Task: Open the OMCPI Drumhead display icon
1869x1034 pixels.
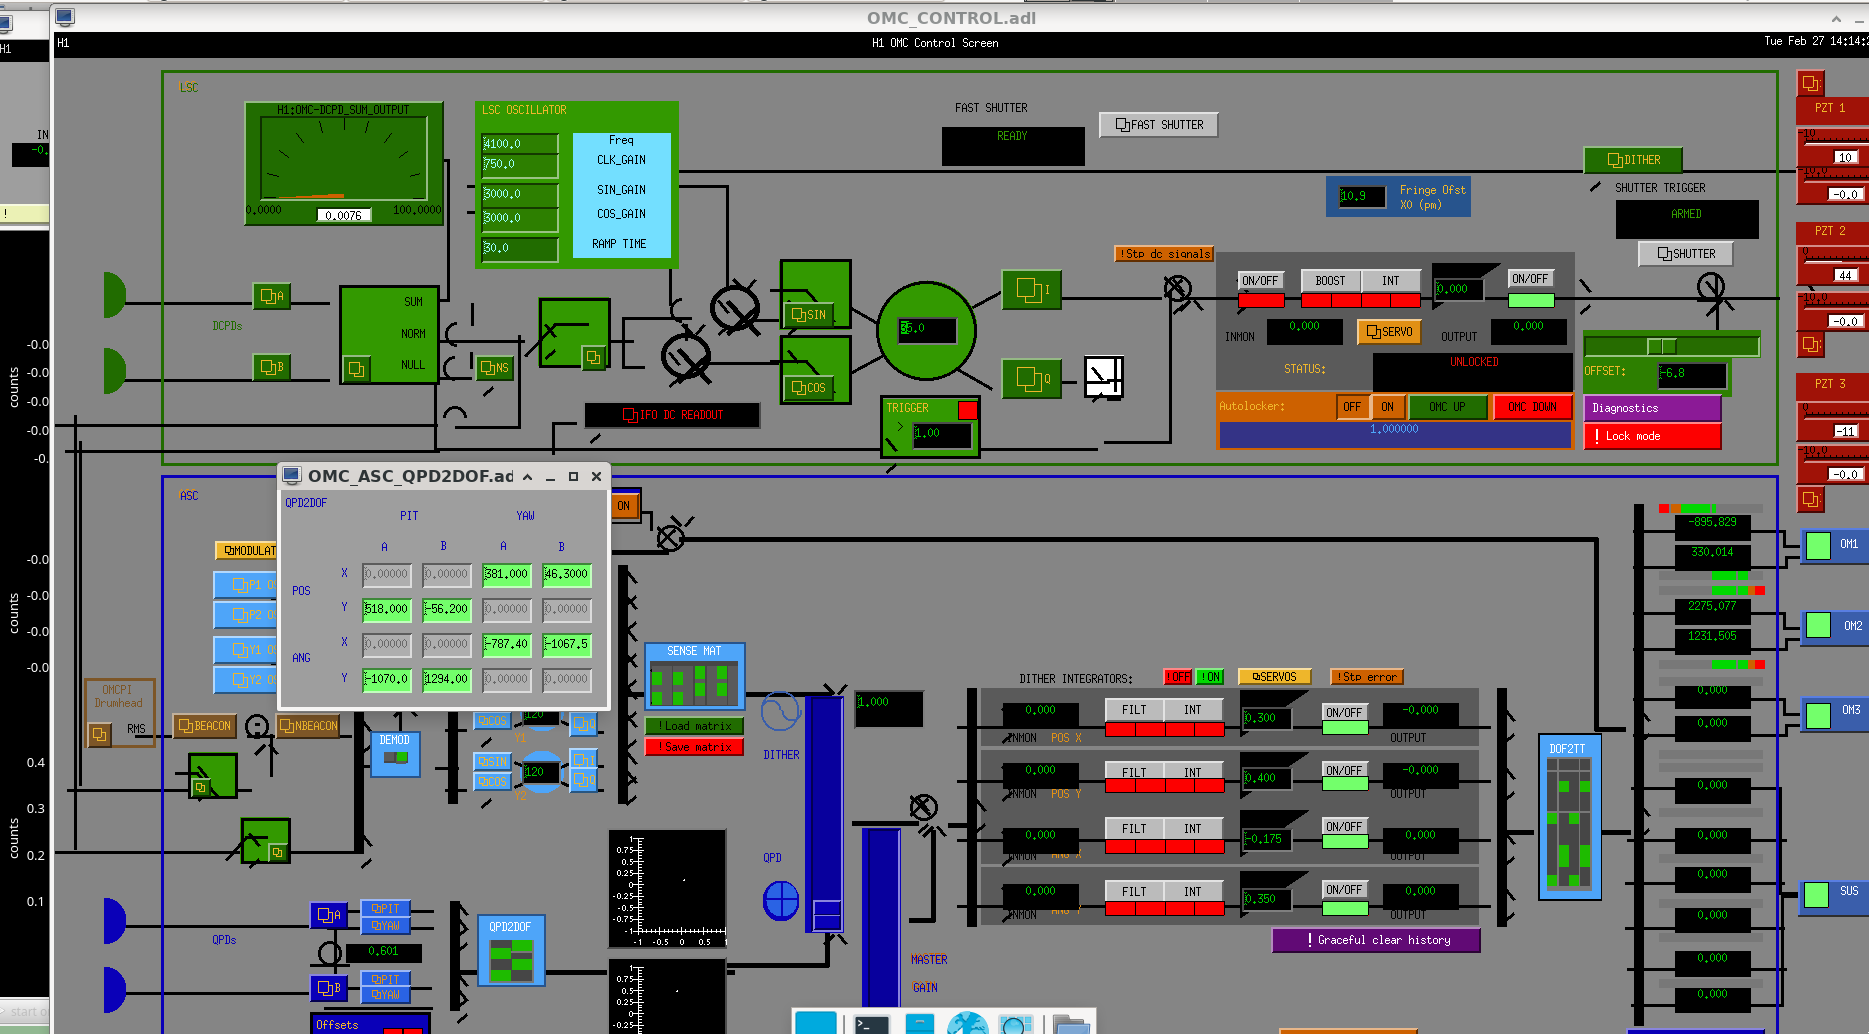Action: pos(99,735)
